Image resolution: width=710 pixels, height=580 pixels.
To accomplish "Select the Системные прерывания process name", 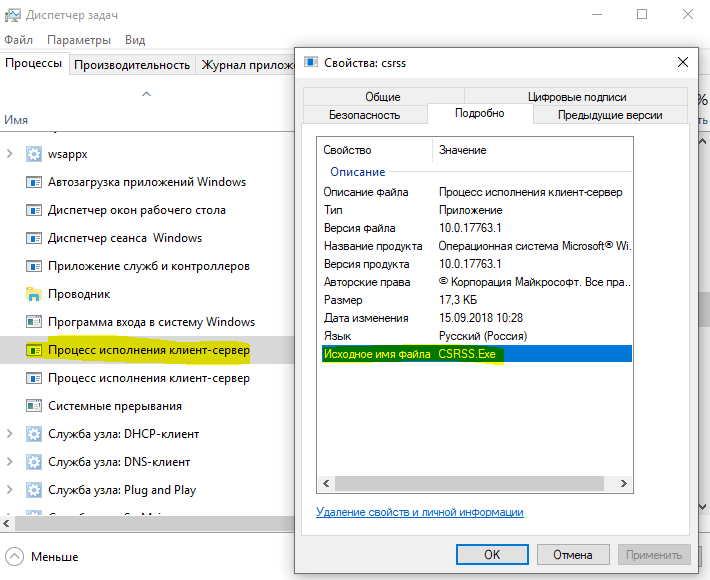I will 115,406.
